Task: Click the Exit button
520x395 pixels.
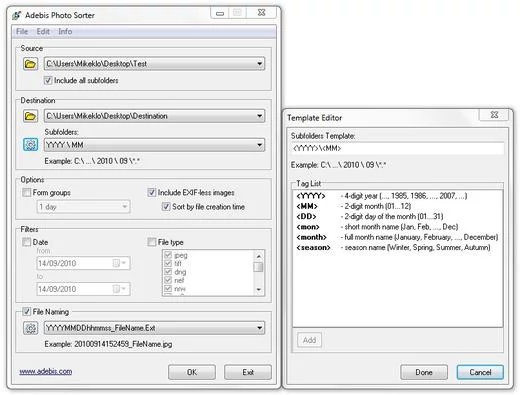Action: pos(248,372)
